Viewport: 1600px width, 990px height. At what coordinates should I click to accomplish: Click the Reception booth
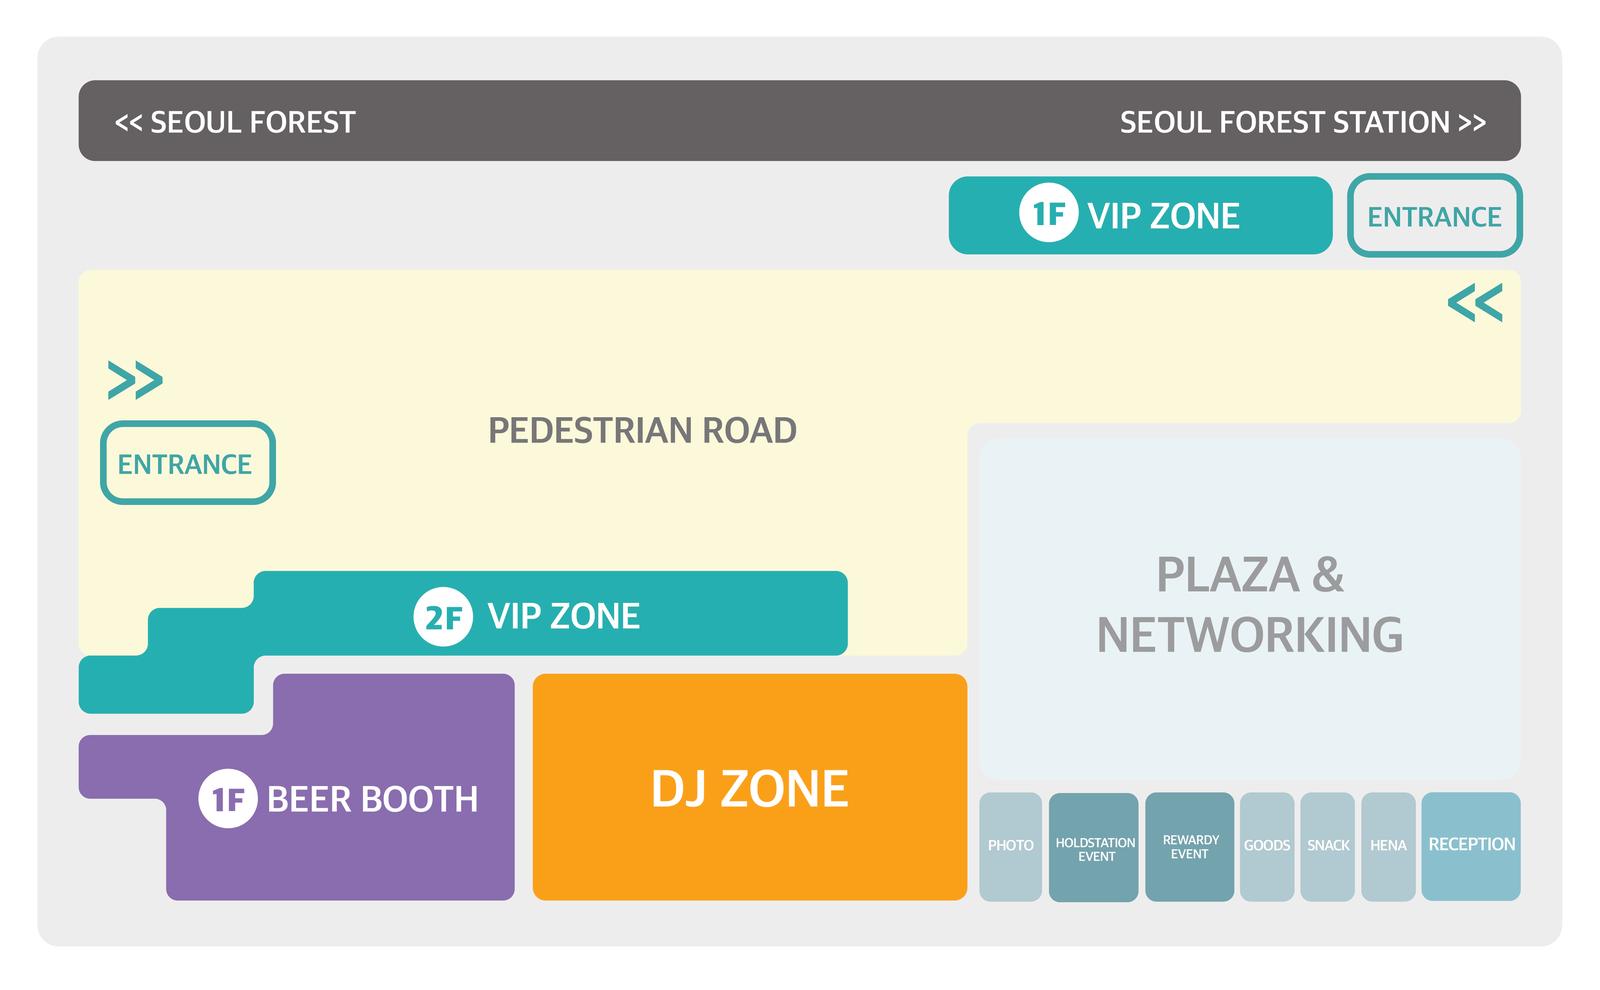1471,846
